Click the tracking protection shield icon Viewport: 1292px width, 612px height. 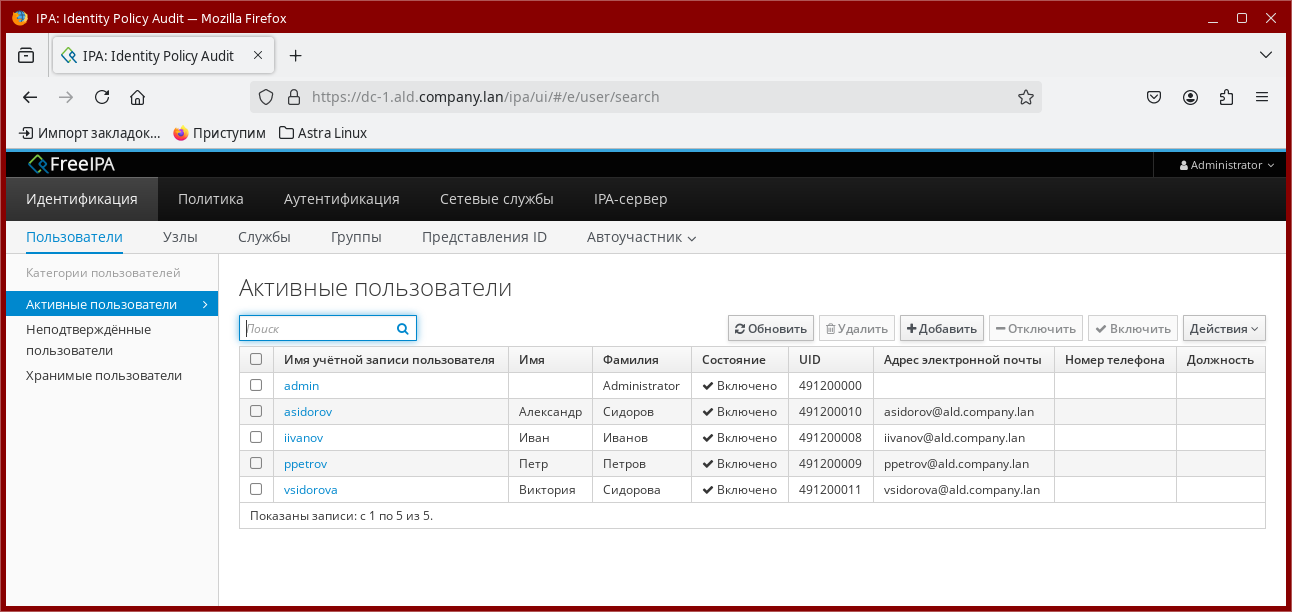click(x=266, y=97)
